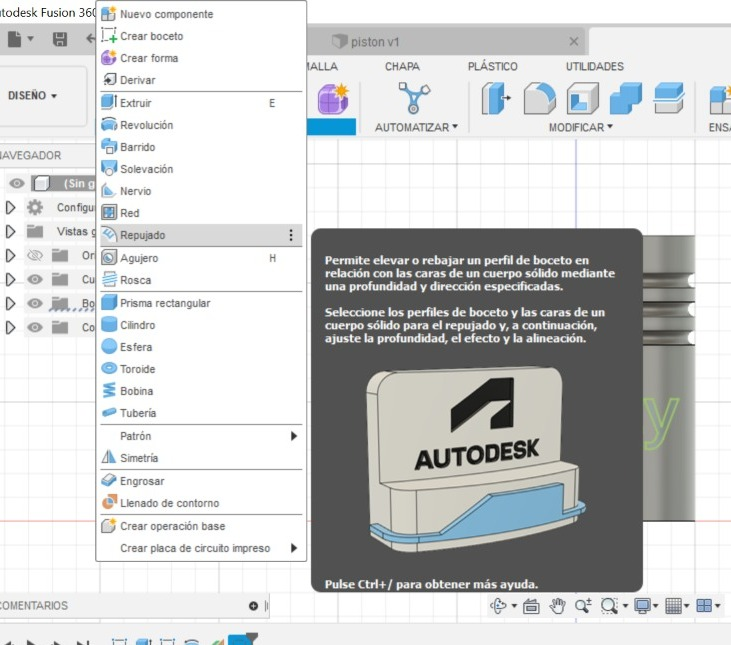
Task: Open the DISEÑO workspace dropdown
Action: click(32, 96)
